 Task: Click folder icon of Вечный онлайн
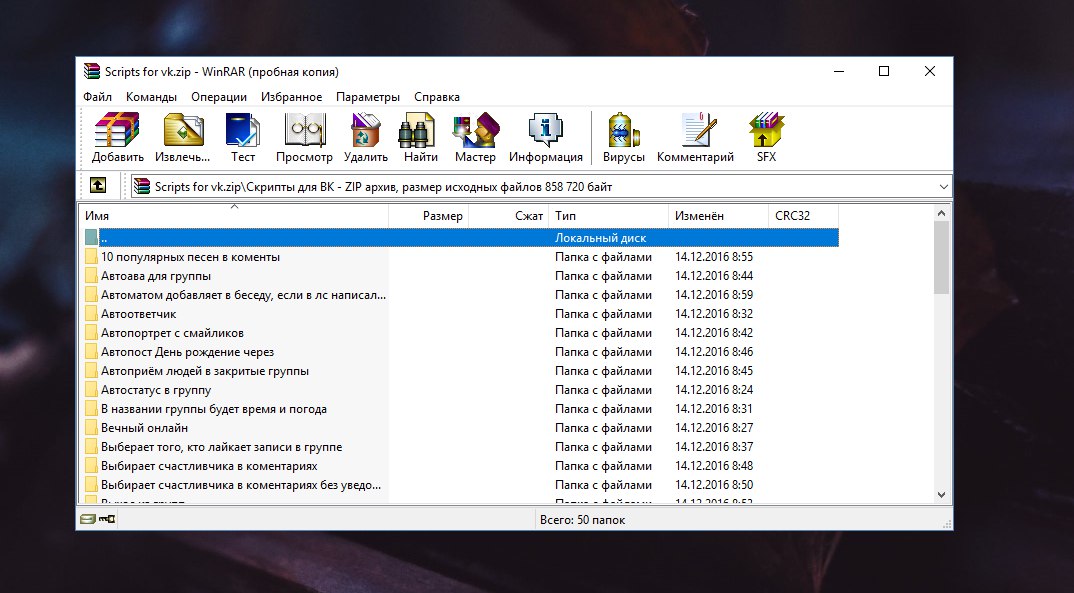(92, 428)
